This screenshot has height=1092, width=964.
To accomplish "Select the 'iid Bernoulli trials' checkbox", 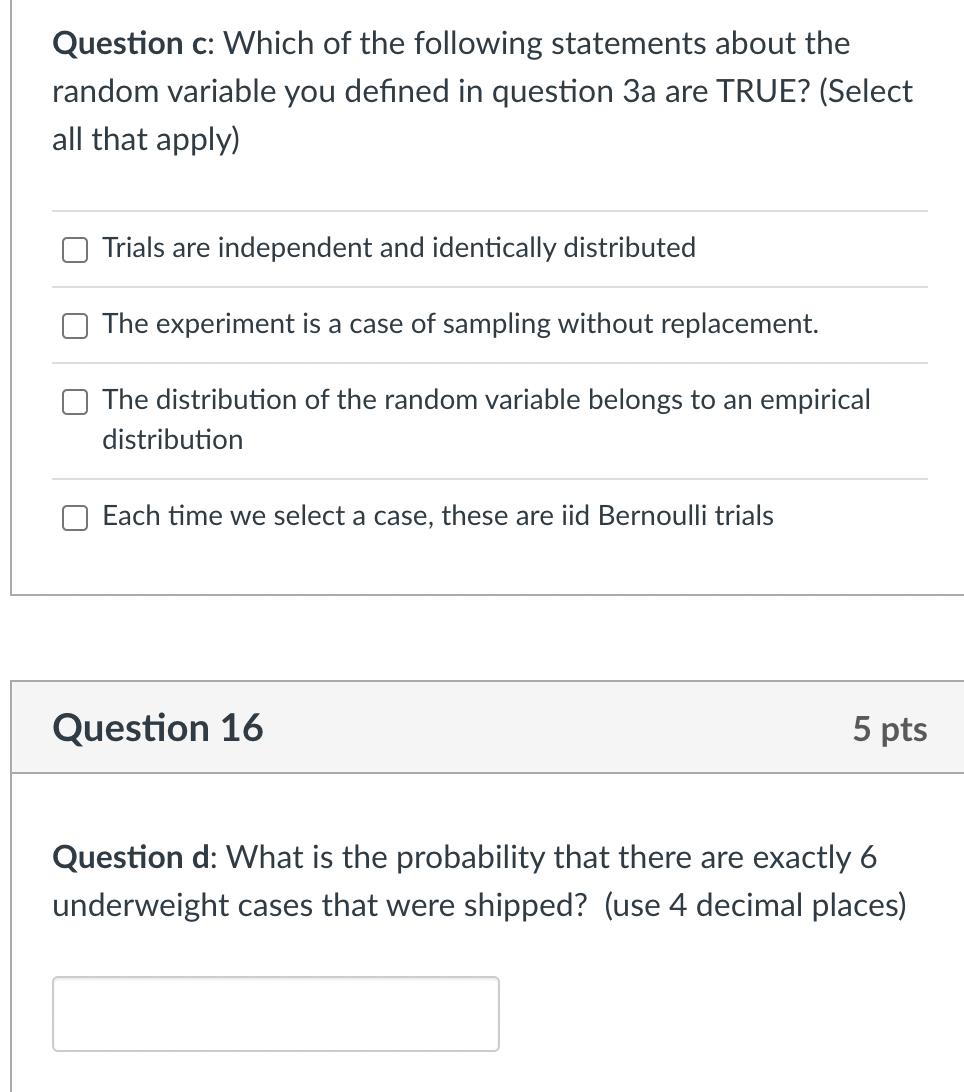I will tap(74, 517).
